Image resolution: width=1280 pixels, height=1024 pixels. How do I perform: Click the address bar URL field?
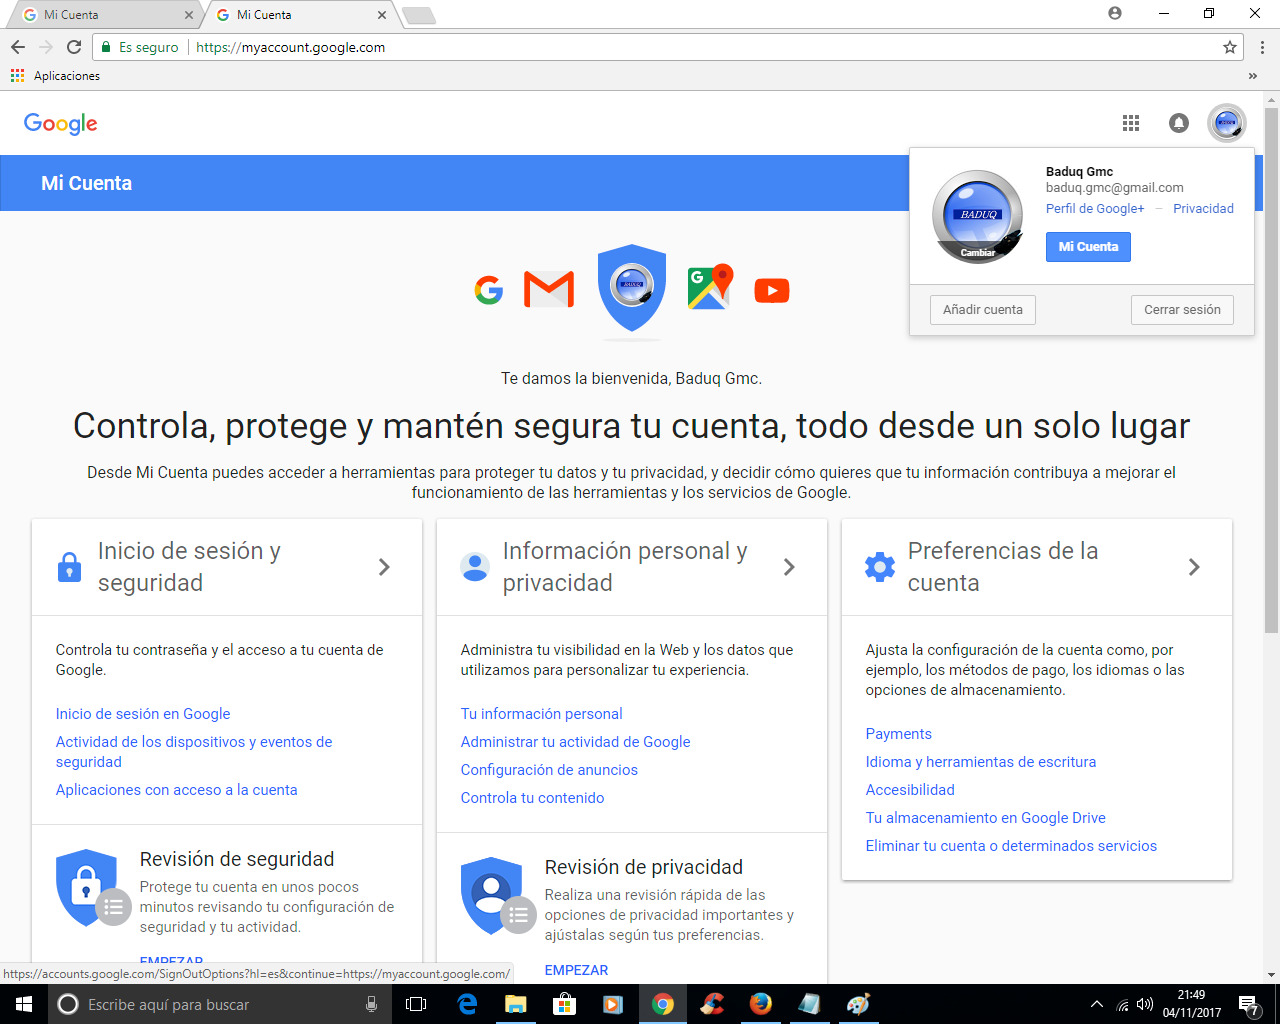[x=700, y=47]
